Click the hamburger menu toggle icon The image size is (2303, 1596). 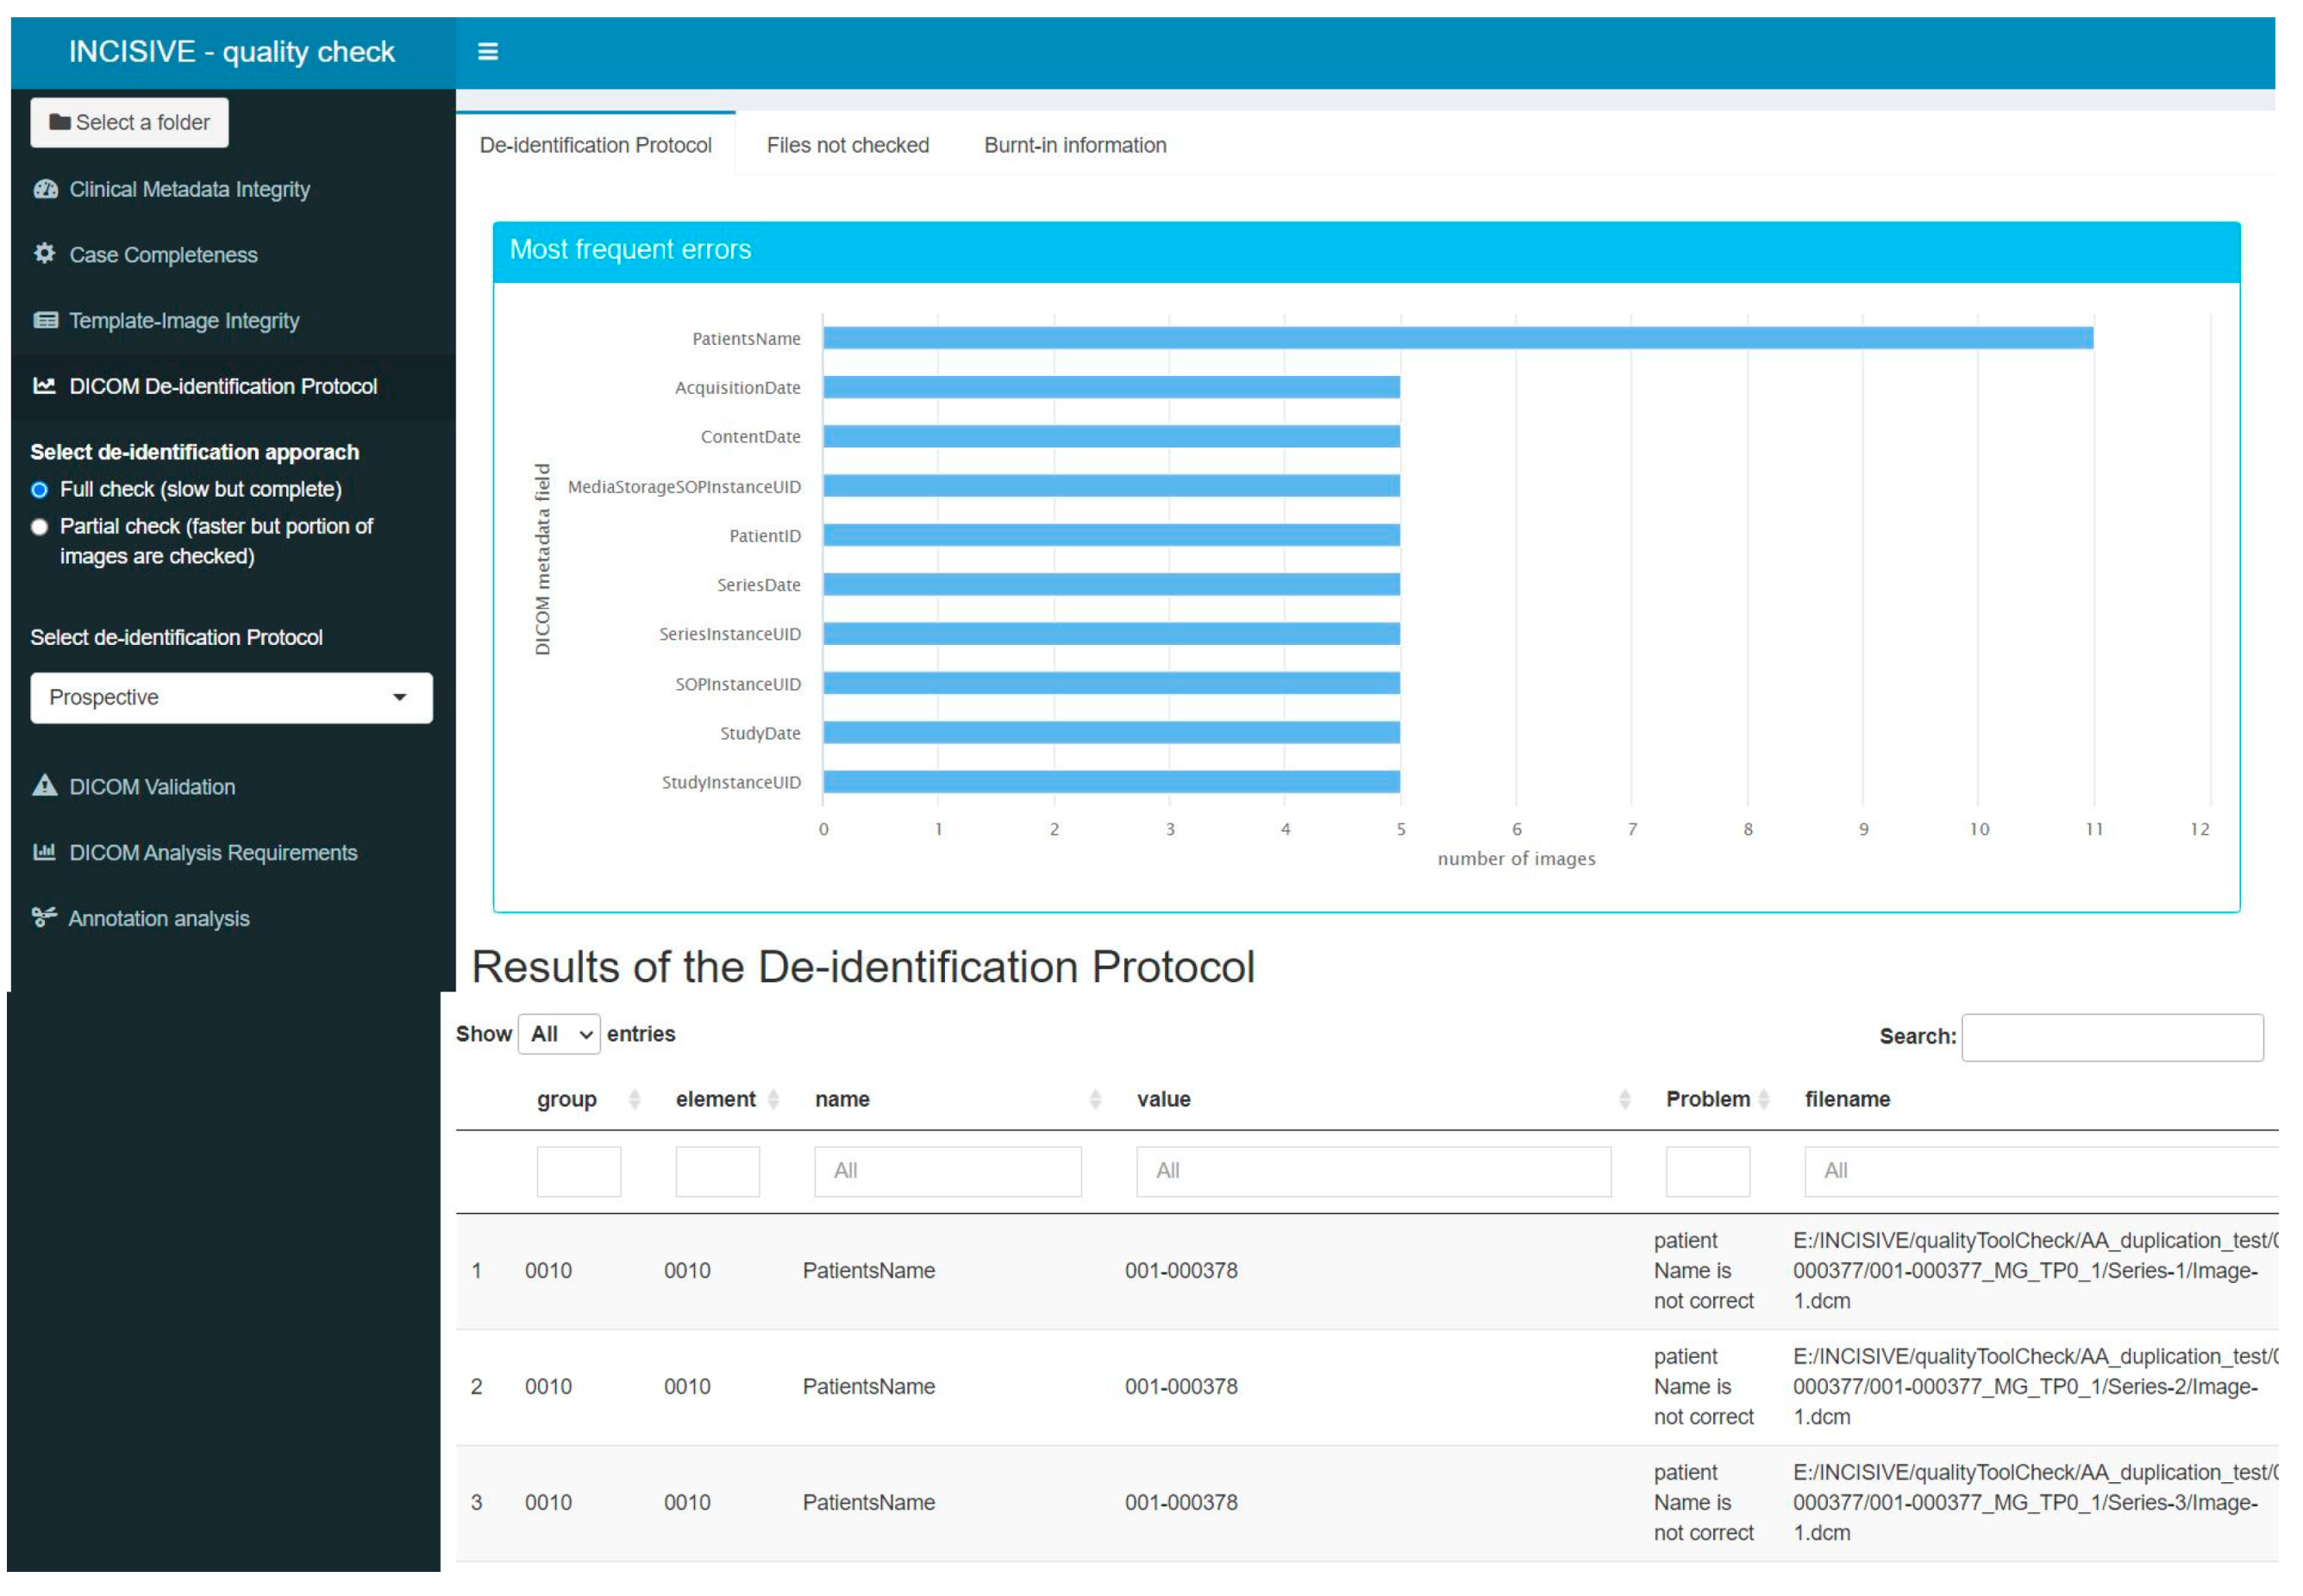(x=487, y=51)
